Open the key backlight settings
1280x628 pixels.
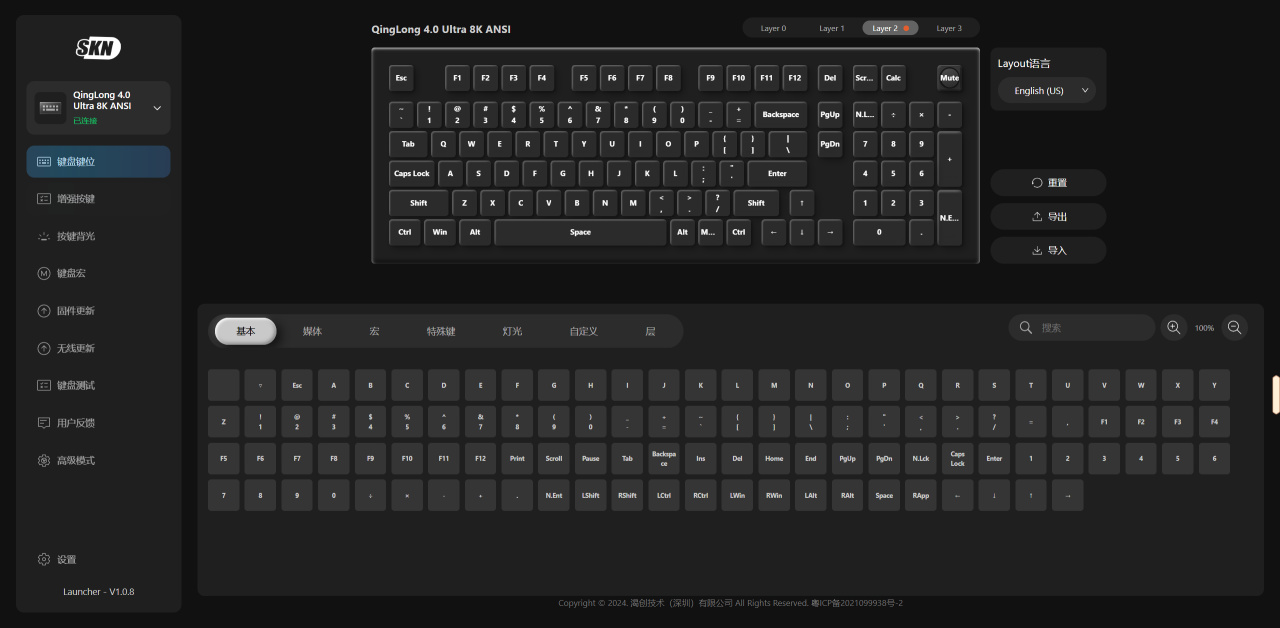(98, 236)
